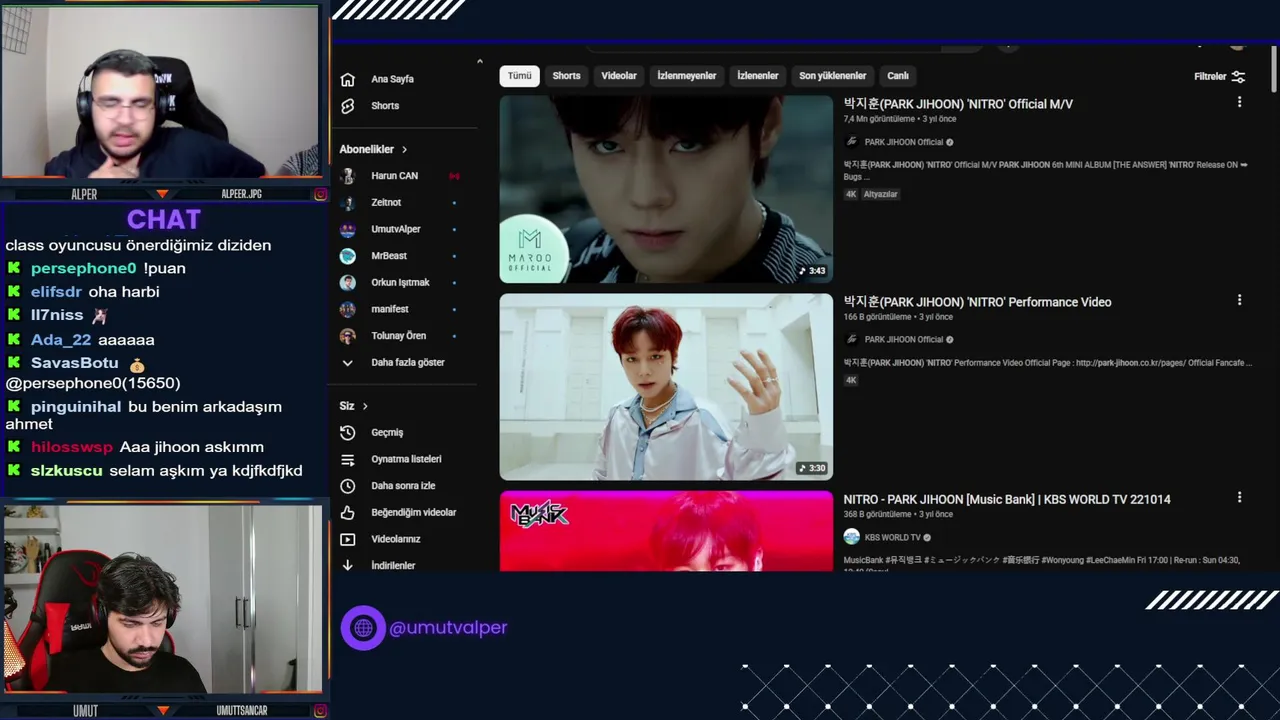This screenshot has height=720, width=1280.
Task: Select the İzlenenler filter chip
Action: pos(758,76)
